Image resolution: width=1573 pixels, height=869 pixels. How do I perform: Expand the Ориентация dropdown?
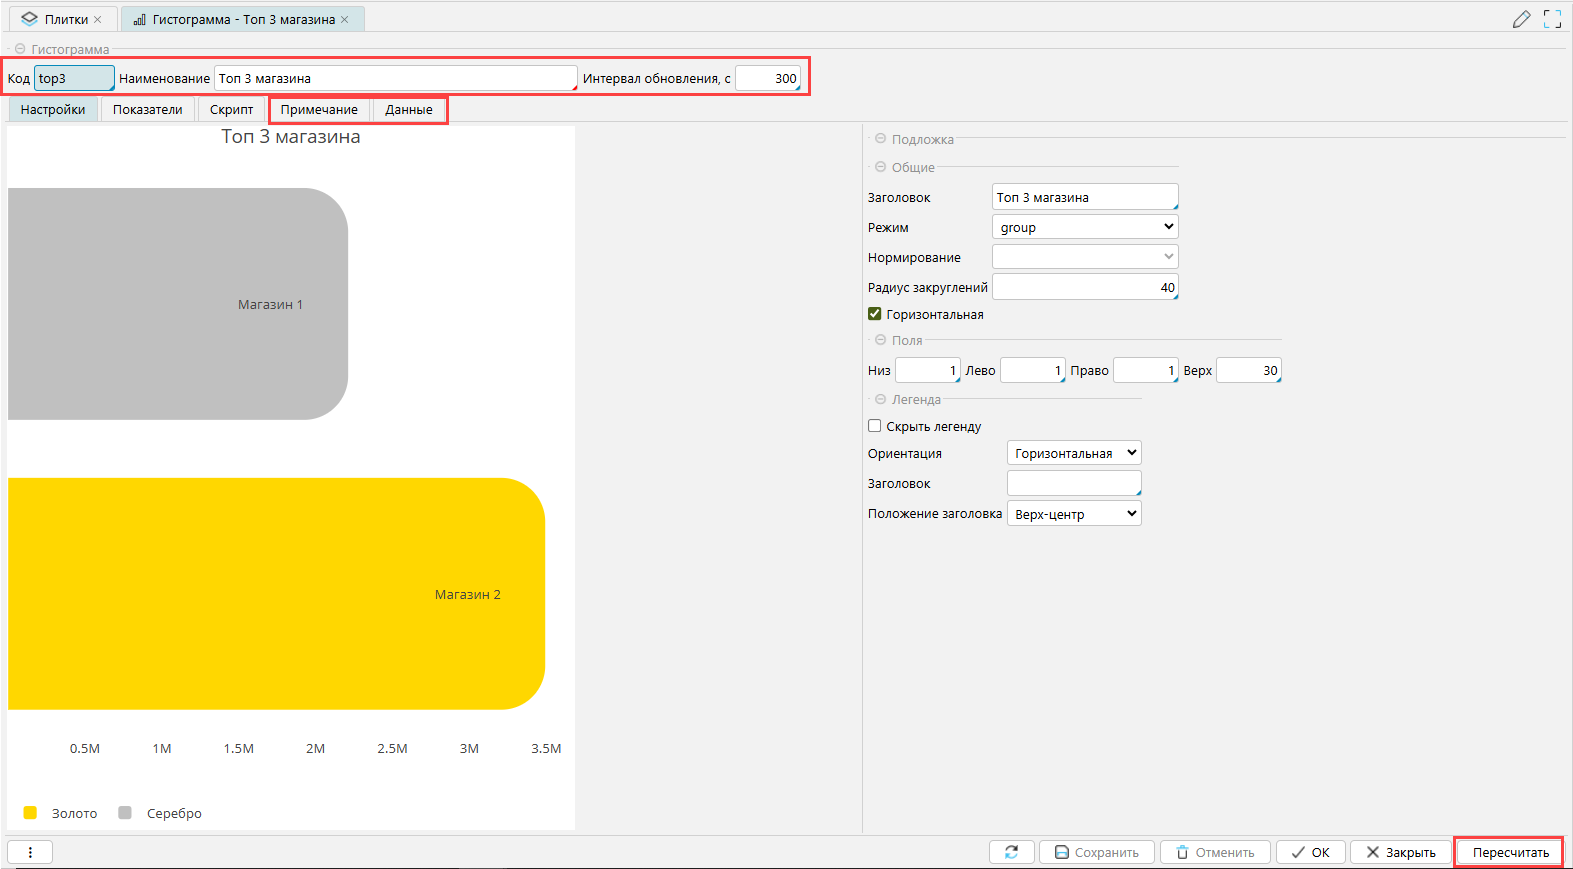pos(1074,453)
